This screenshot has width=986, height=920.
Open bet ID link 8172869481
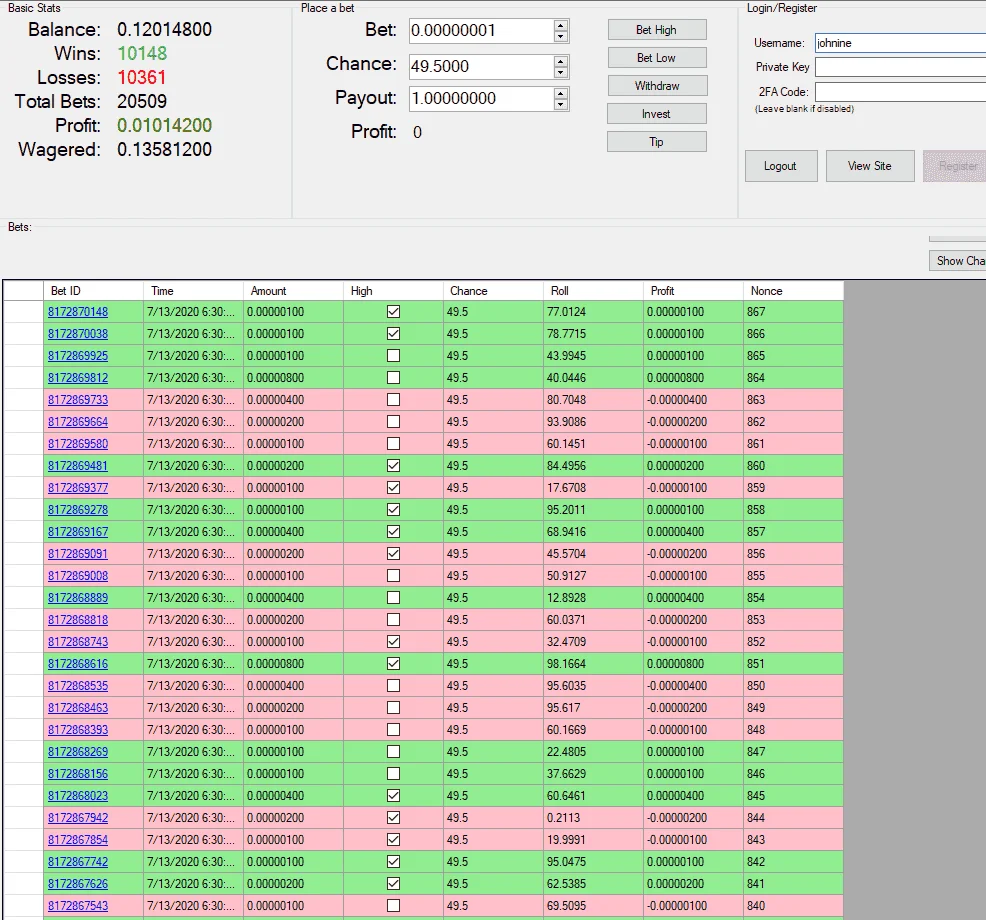click(x=78, y=466)
